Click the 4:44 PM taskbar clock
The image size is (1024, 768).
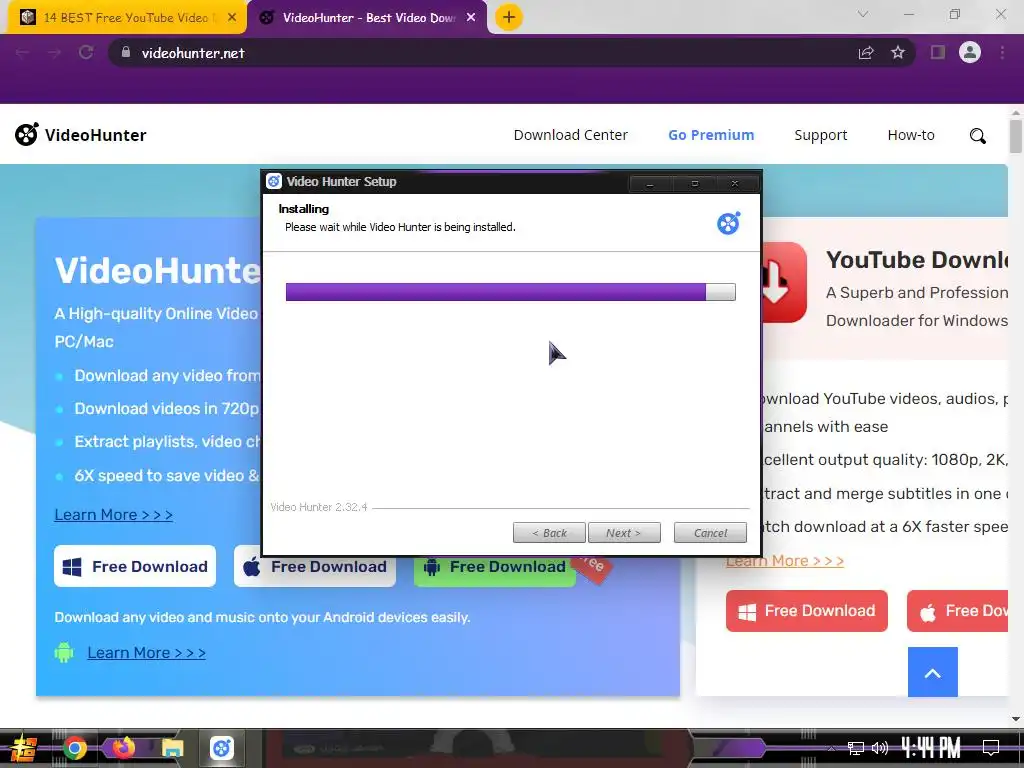coord(931,747)
